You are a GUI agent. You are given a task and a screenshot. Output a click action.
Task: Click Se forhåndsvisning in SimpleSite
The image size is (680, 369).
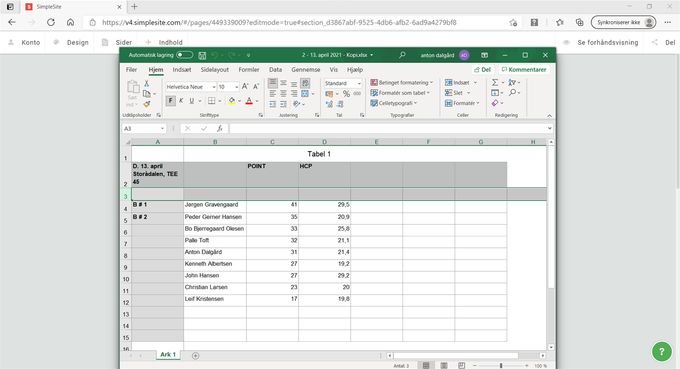pos(608,42)
